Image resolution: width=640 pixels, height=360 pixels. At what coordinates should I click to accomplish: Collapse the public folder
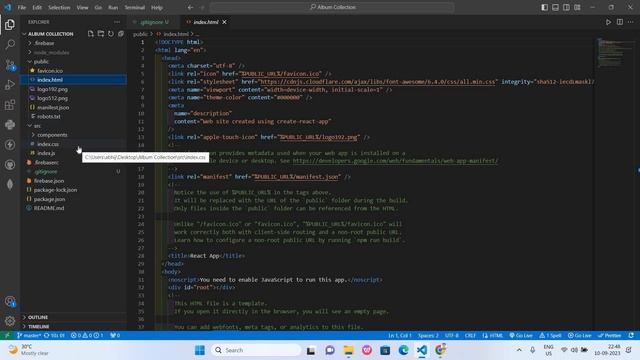(x=73, y=61)
